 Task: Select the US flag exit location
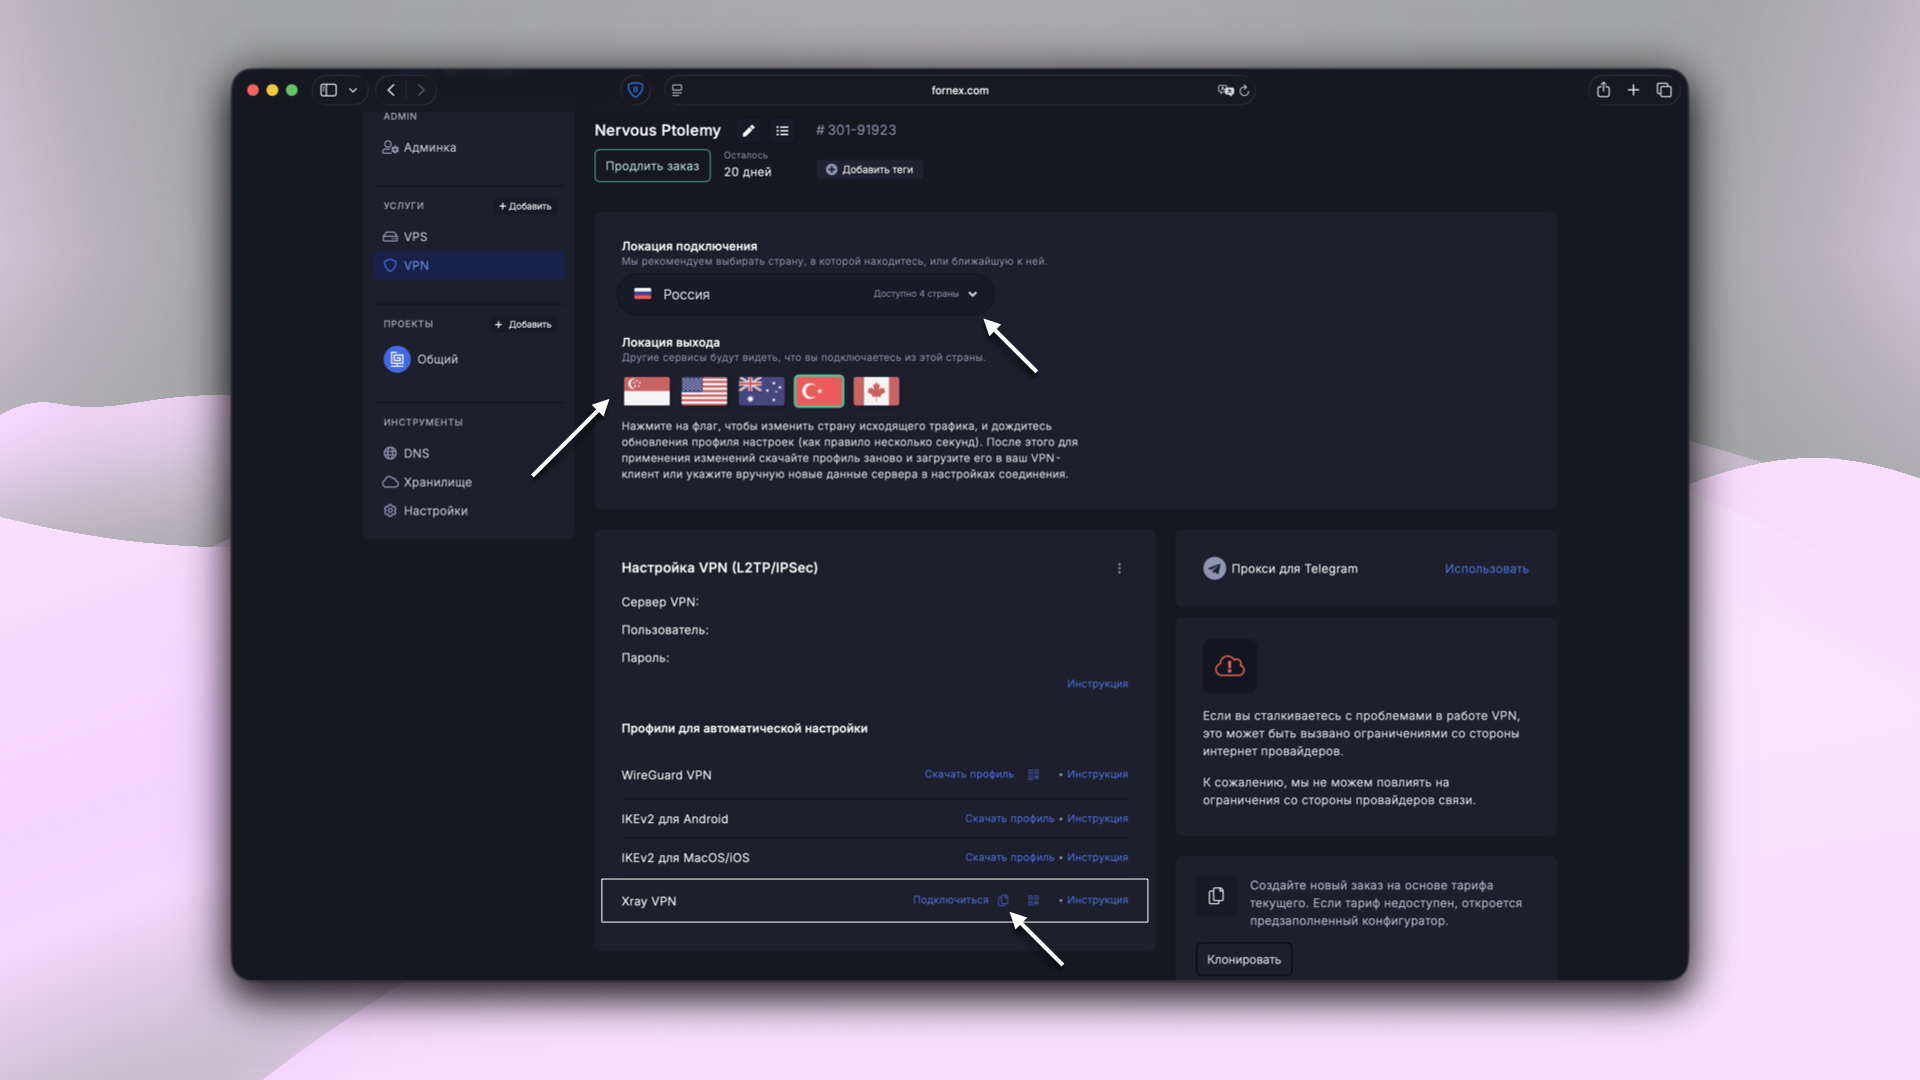pyautogui.click(x=704, y=391)
